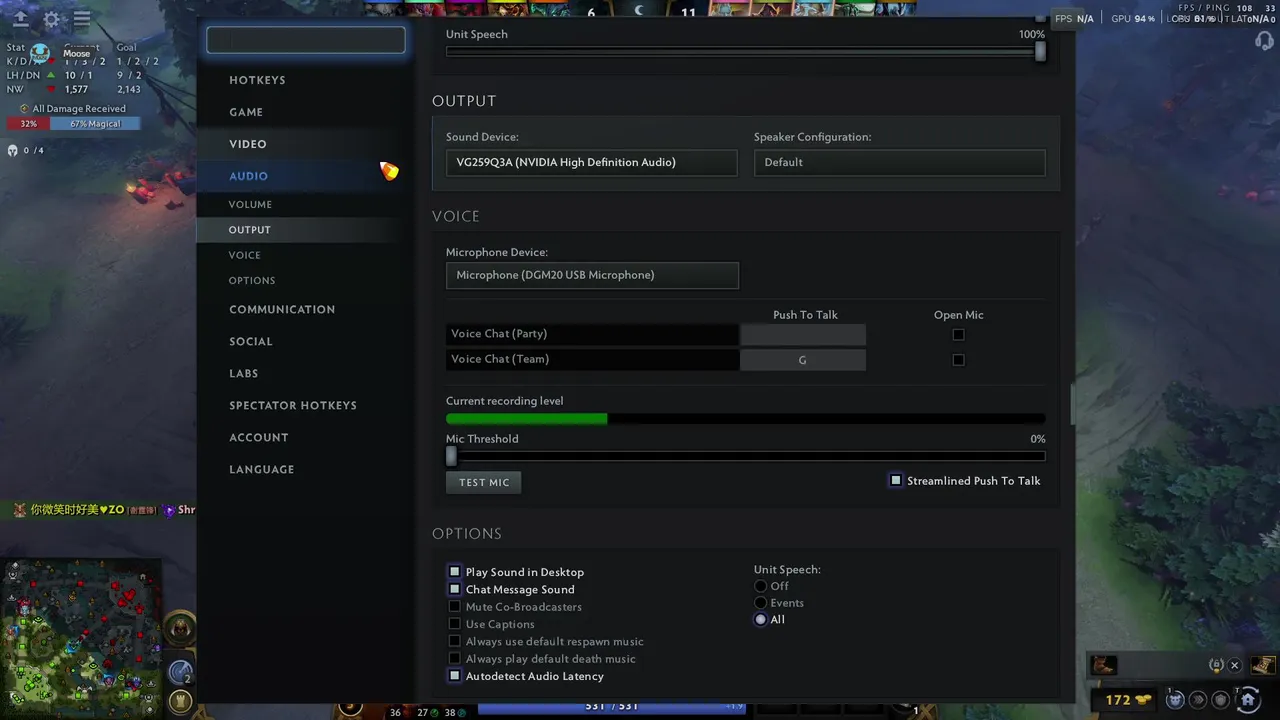This screenshot has height=720, width=1280.
Task: Jump to the Voice subsection
Action: pos(244,255)
